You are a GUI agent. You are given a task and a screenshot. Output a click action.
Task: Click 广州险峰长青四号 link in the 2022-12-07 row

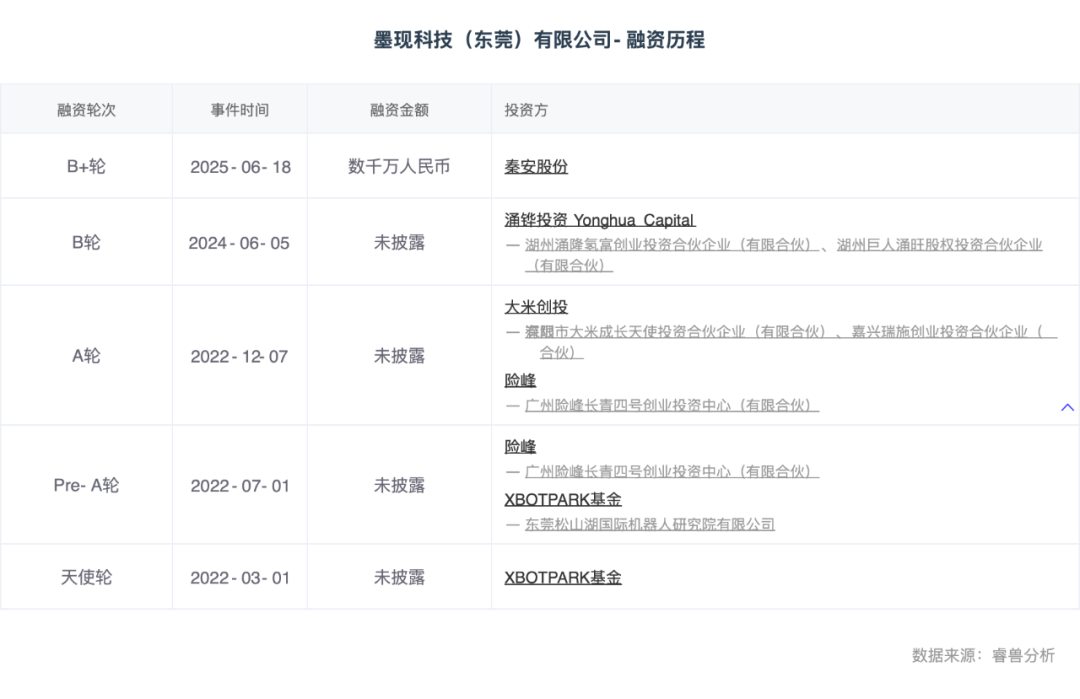672,405
